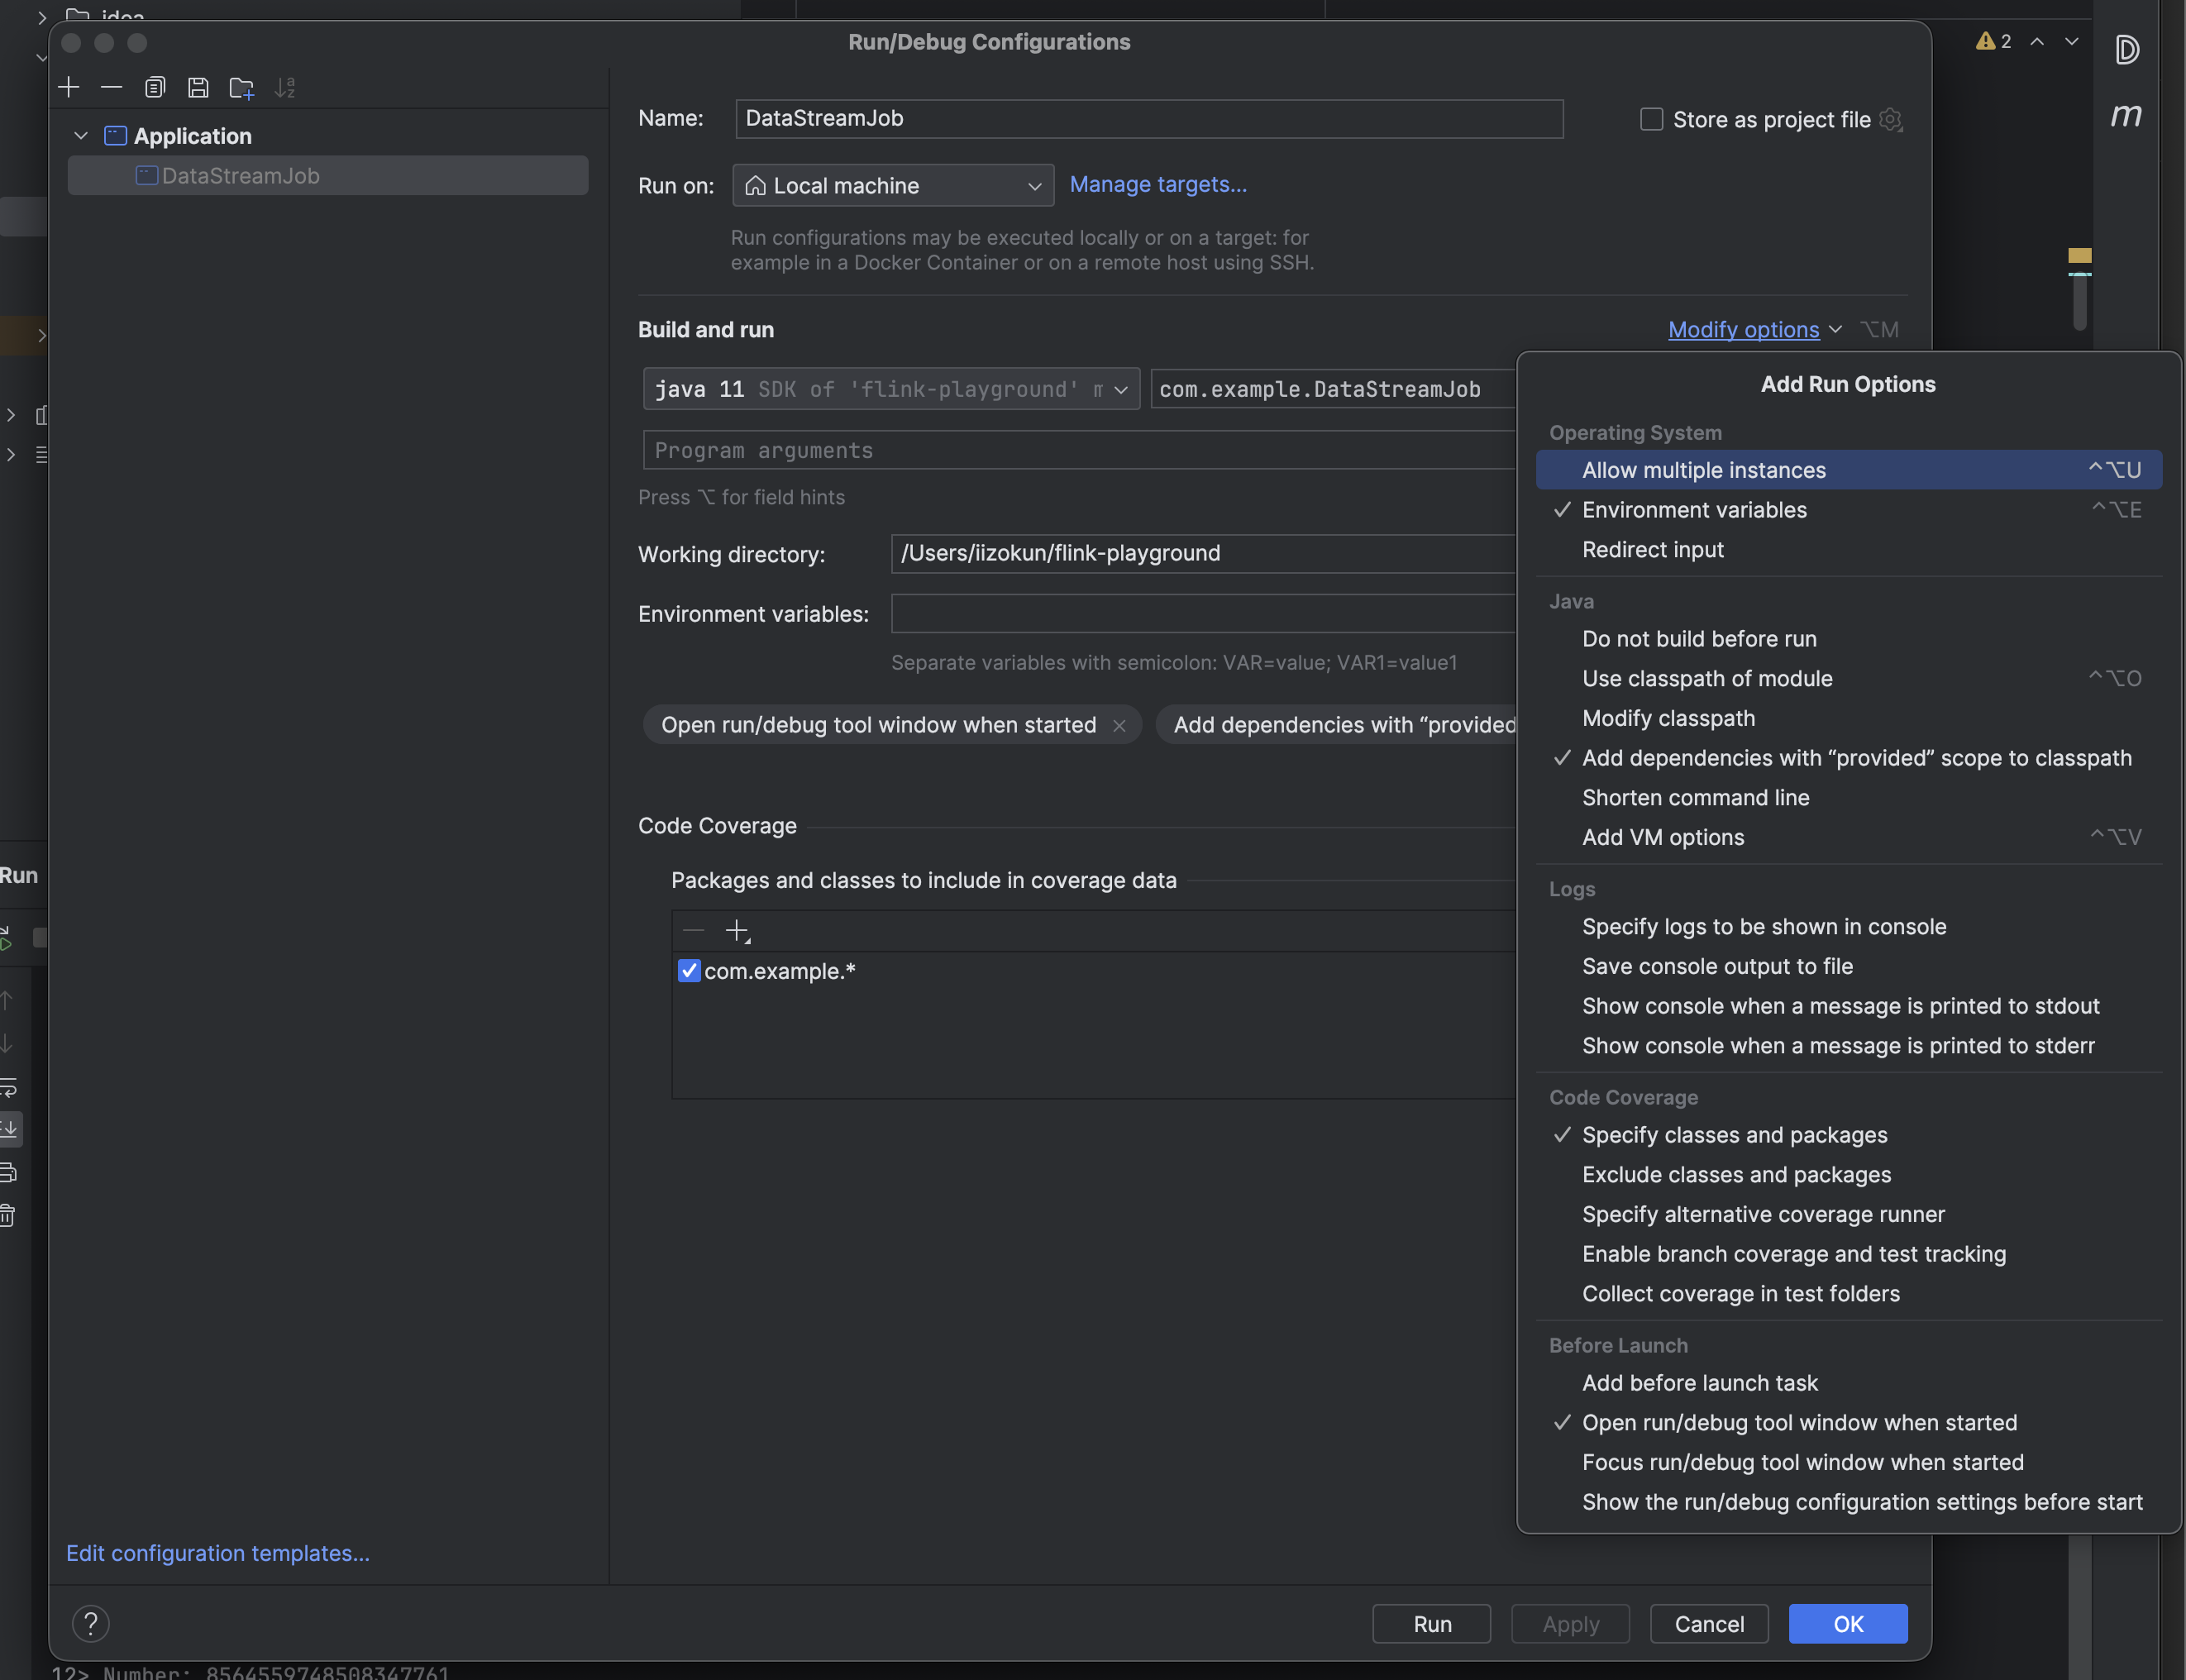
Task: Select Add VM options entry
Action: (x=1849, y=837)
